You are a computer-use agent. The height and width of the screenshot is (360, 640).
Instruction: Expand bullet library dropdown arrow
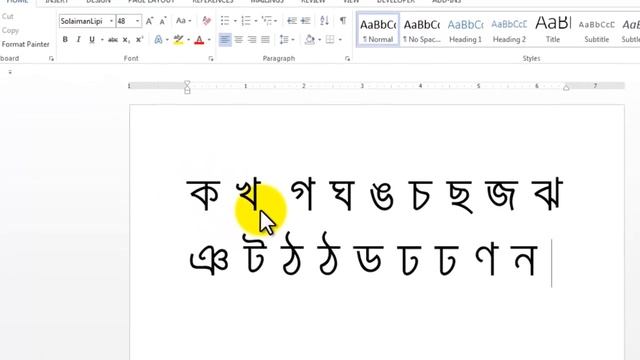(235, 21)
